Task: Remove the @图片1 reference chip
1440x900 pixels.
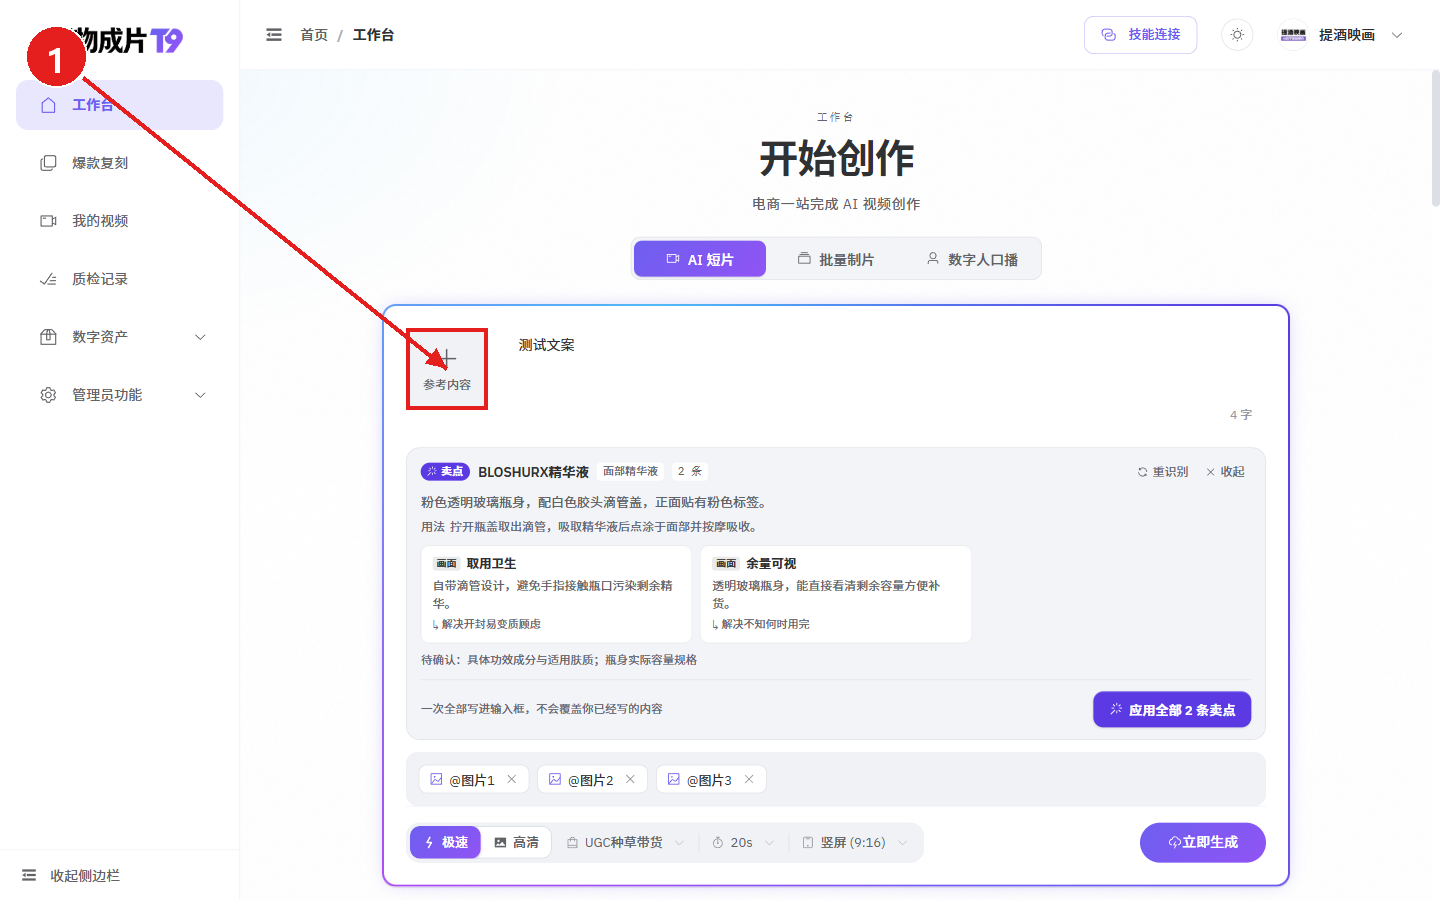Action: tap(512, 779)
